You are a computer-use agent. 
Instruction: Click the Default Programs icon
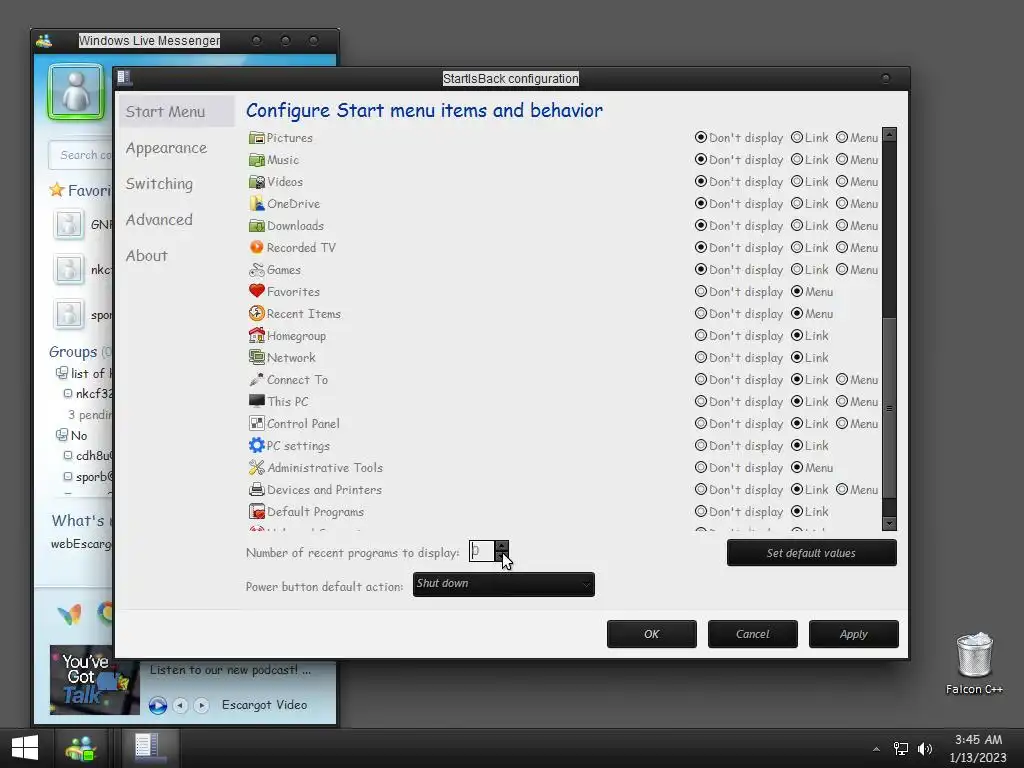coord(257,511)
